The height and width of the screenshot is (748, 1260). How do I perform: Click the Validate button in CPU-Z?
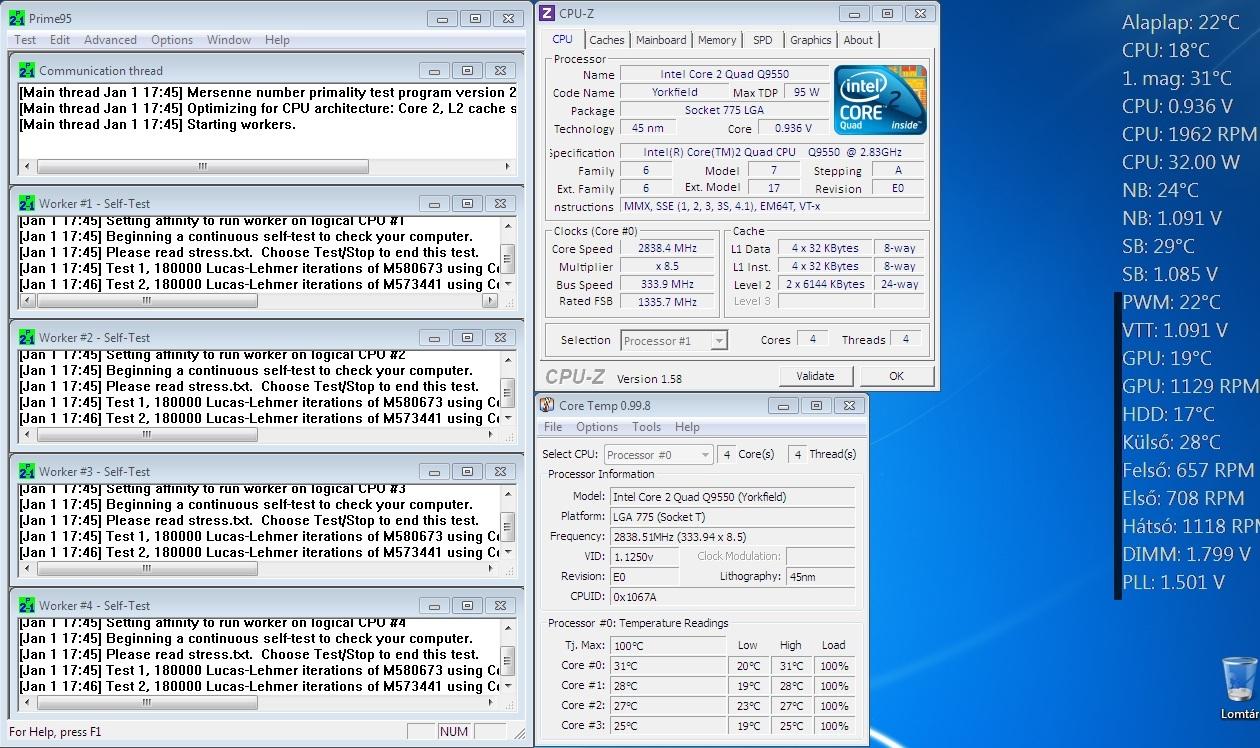coord(815,376)
